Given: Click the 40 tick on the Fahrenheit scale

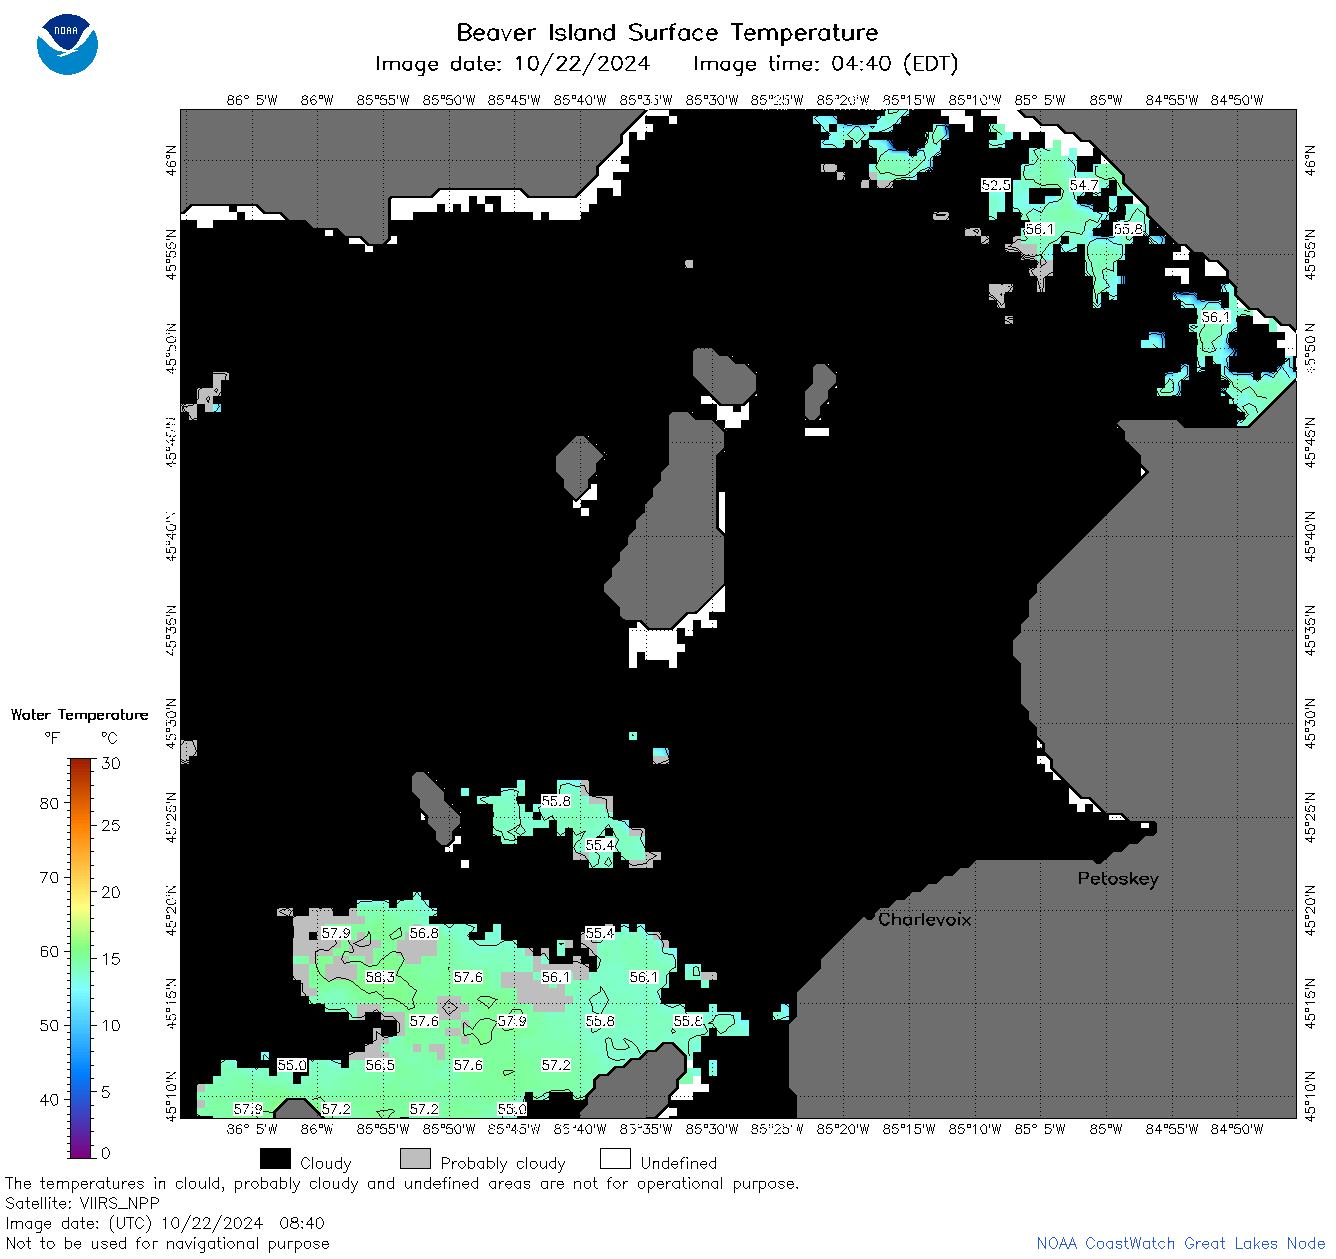Looking at the screenshot, I should (x=49, y=1099).
